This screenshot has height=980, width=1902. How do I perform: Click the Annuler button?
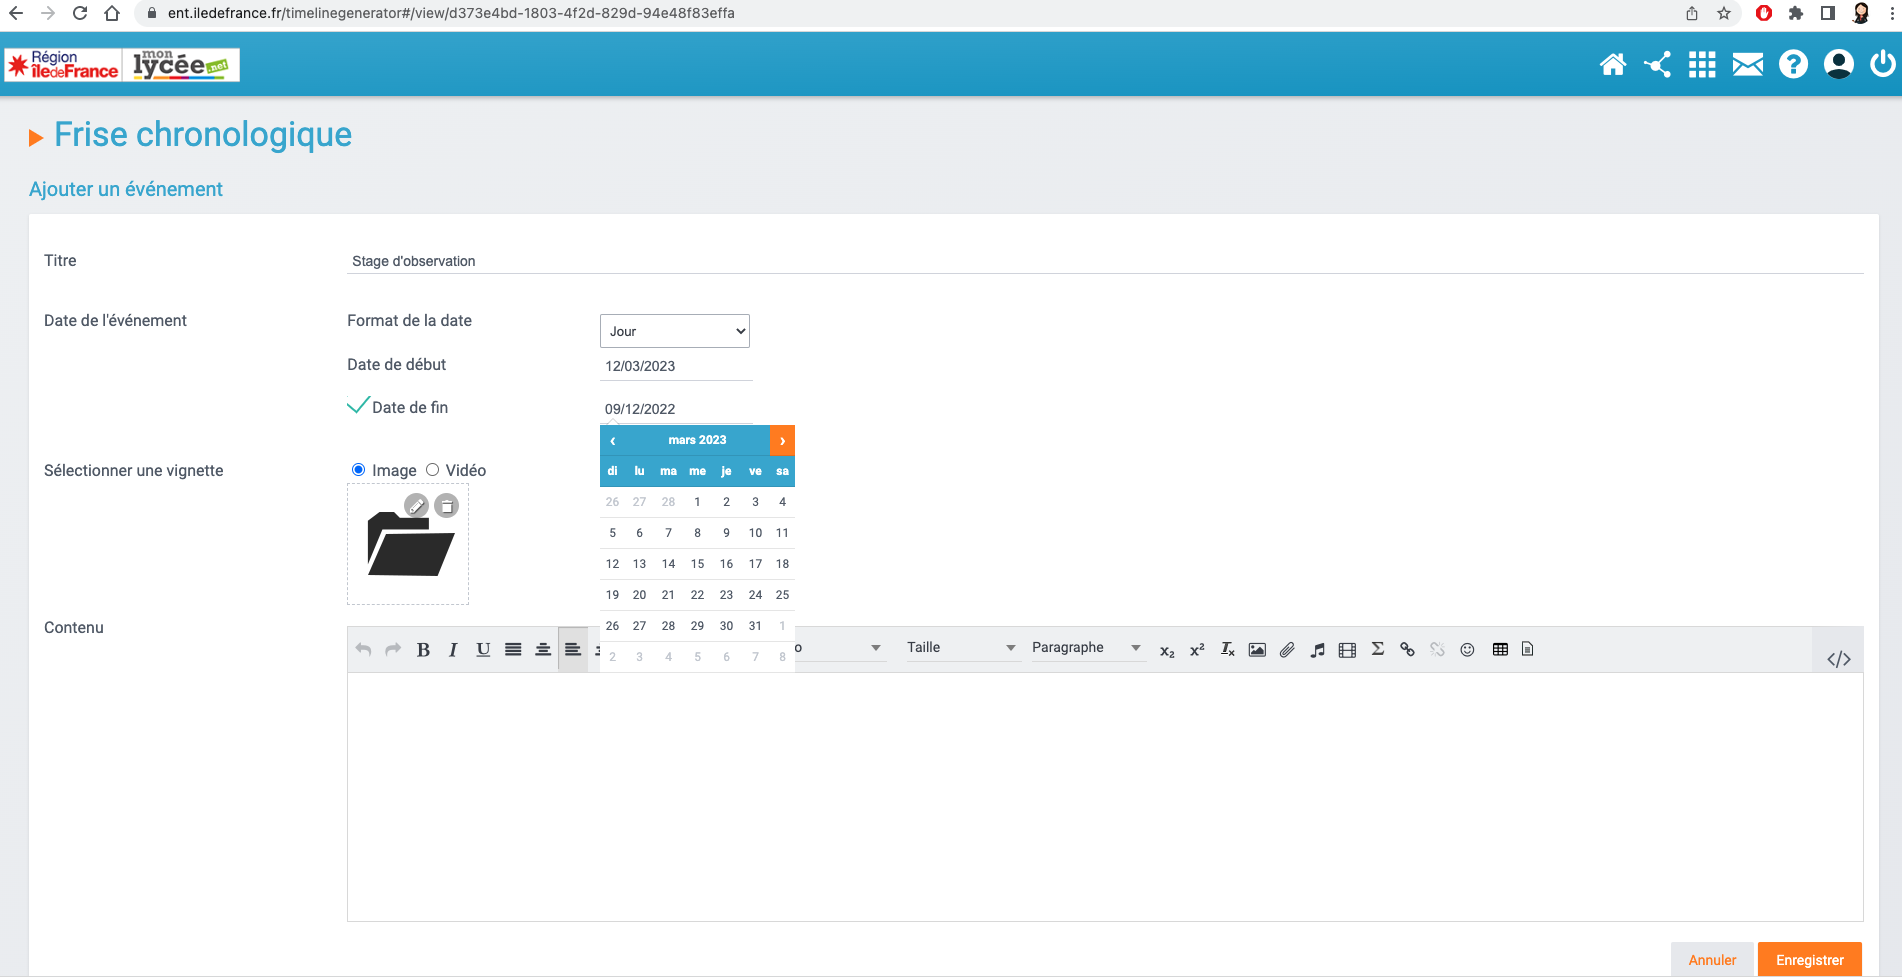(1712, 960)
